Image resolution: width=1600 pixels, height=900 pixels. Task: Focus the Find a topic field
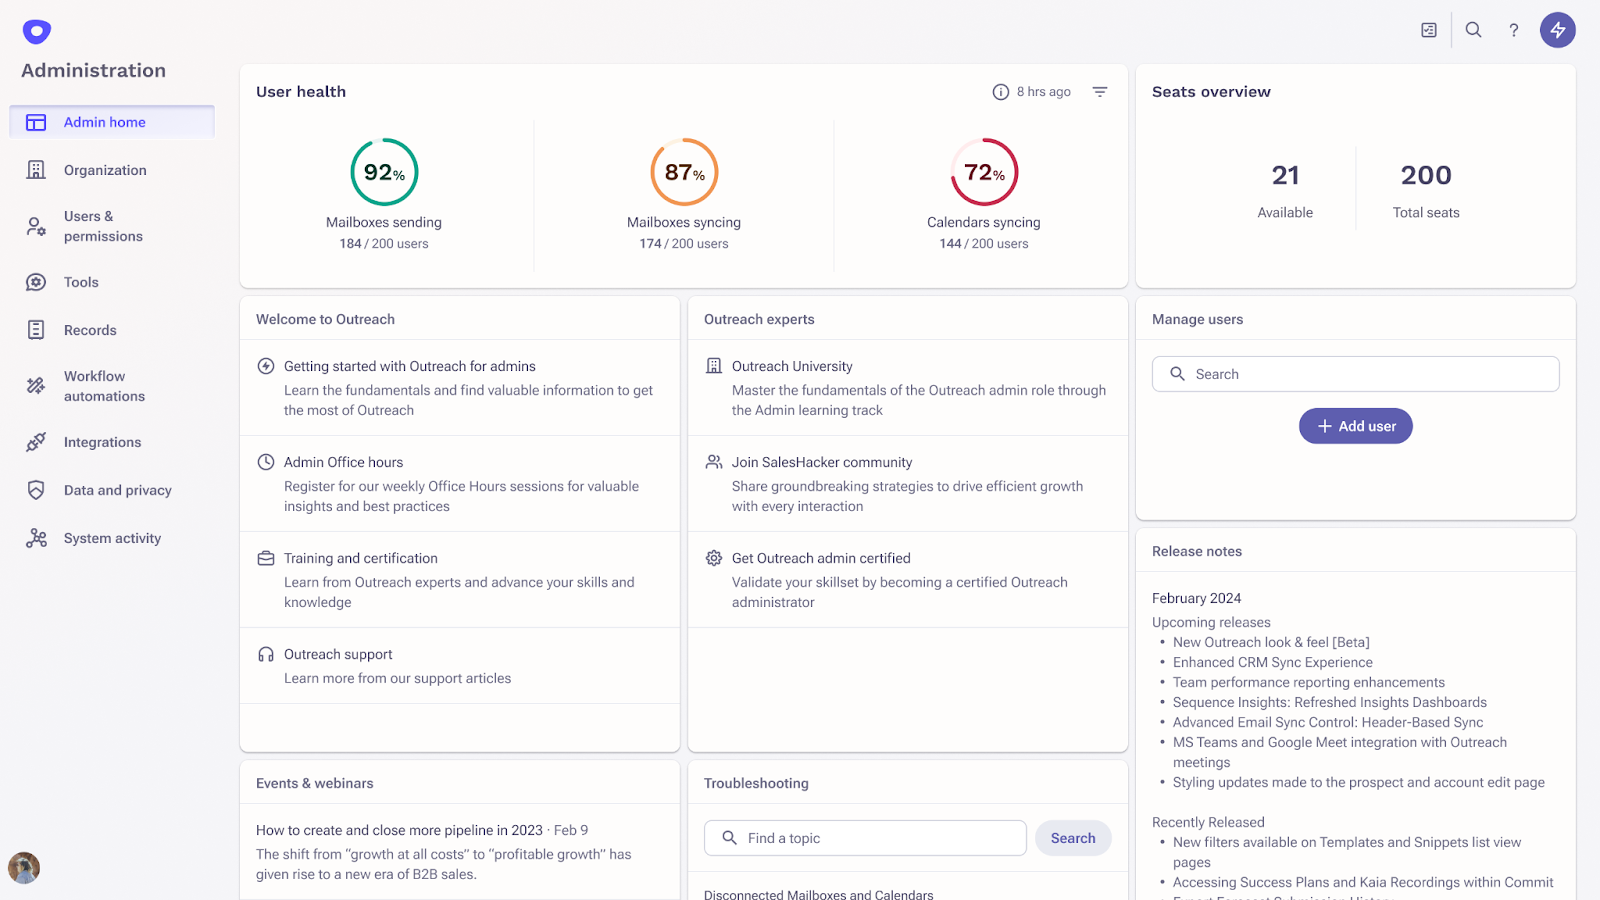(x=865, y=838)
